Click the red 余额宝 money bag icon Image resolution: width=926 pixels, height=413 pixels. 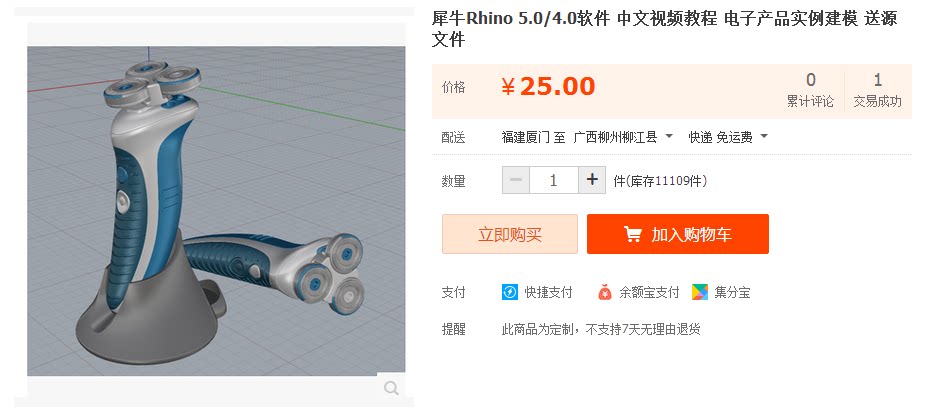tap(605, 292)
